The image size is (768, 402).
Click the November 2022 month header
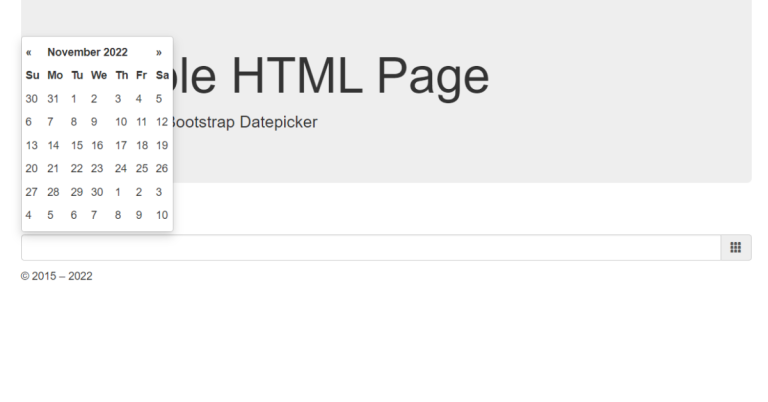(x=88, y=52)
